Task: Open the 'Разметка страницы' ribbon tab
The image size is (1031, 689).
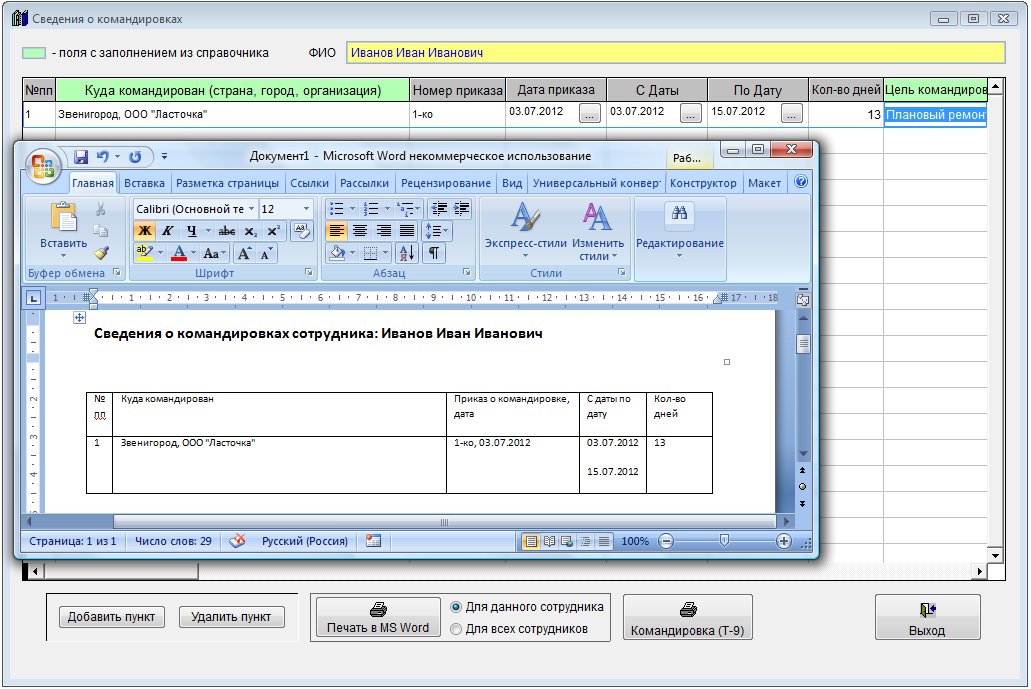Action: pyautogui.click(x=227, y=183)
